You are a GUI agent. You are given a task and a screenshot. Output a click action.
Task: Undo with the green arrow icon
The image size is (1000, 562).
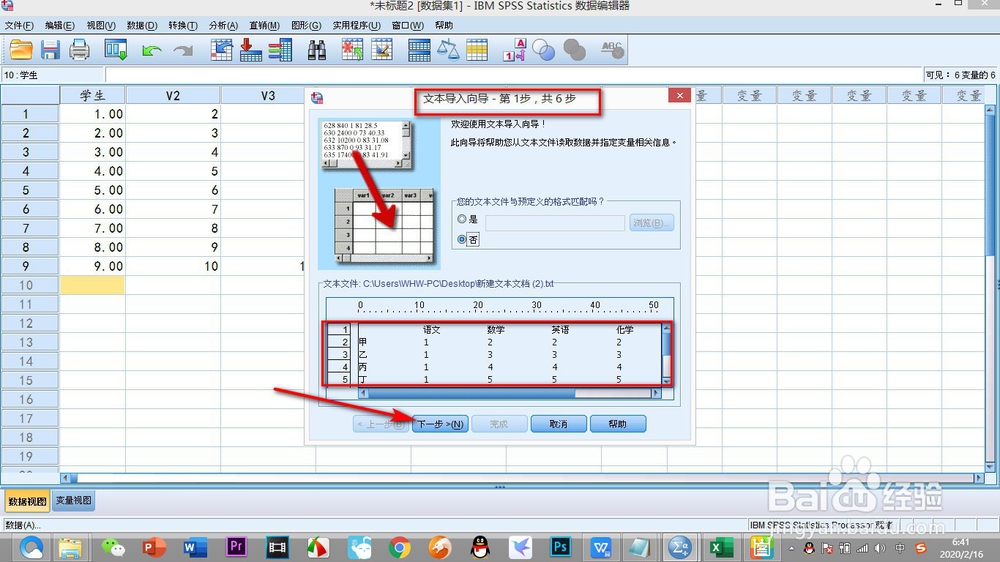point(151,50)
